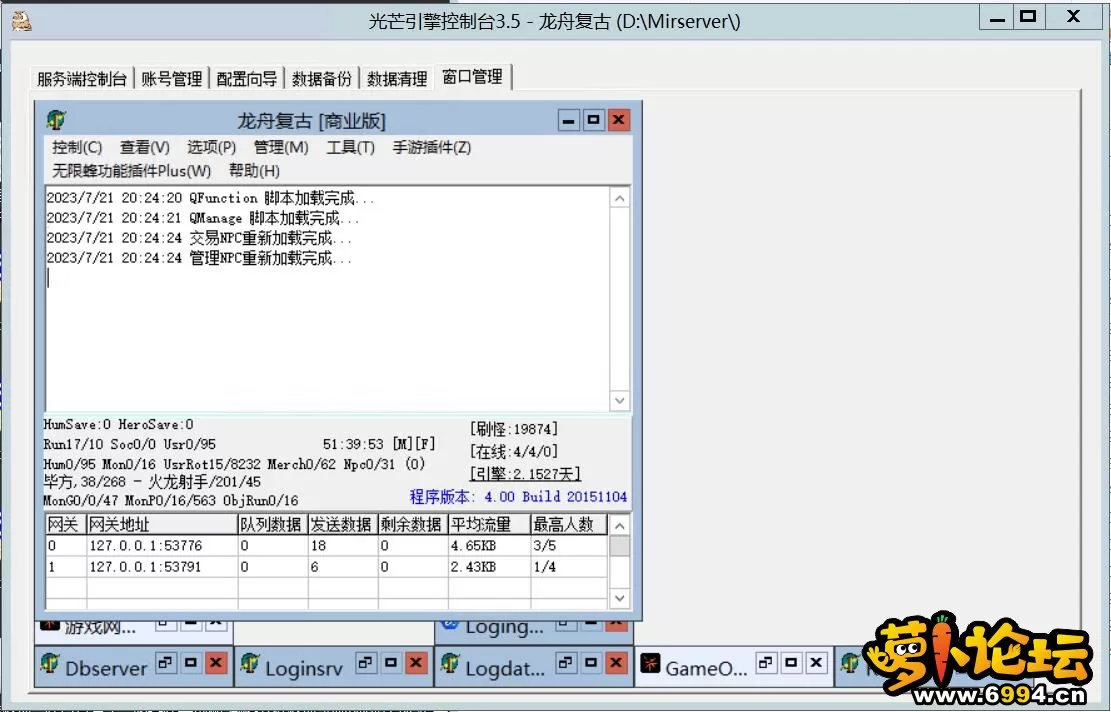
Task: Open the 控制(C) menu
Action: [x=77, y=147]
